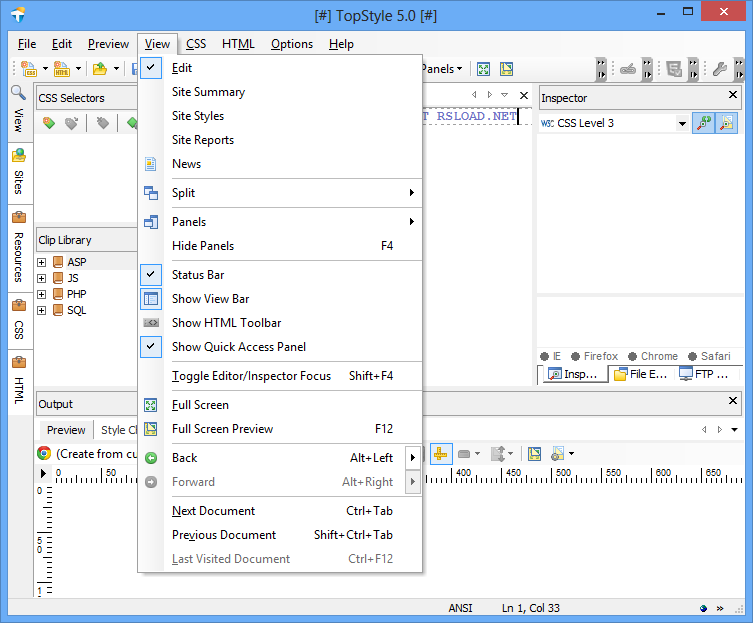
Task: Select Previous Document menu entry
Action: point(280,535)
